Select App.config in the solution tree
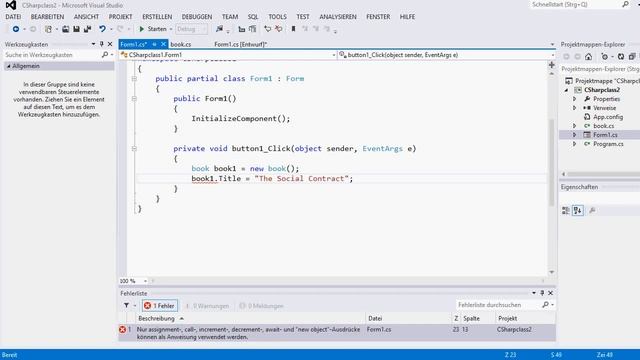 pyautogui.click(x=608, y=117)
